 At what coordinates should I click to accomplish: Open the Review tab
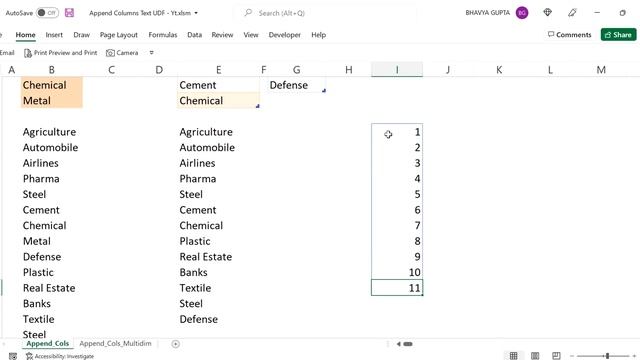[222, 35]
